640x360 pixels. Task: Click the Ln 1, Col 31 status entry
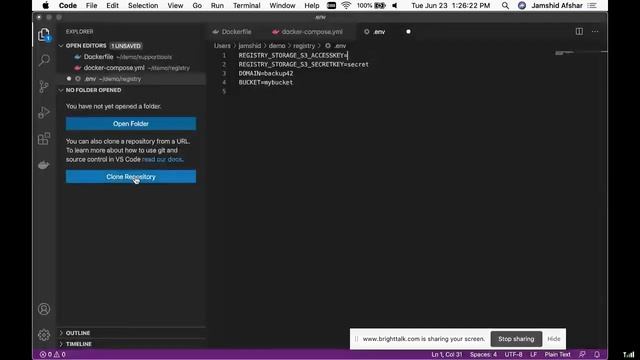(447, 354)
